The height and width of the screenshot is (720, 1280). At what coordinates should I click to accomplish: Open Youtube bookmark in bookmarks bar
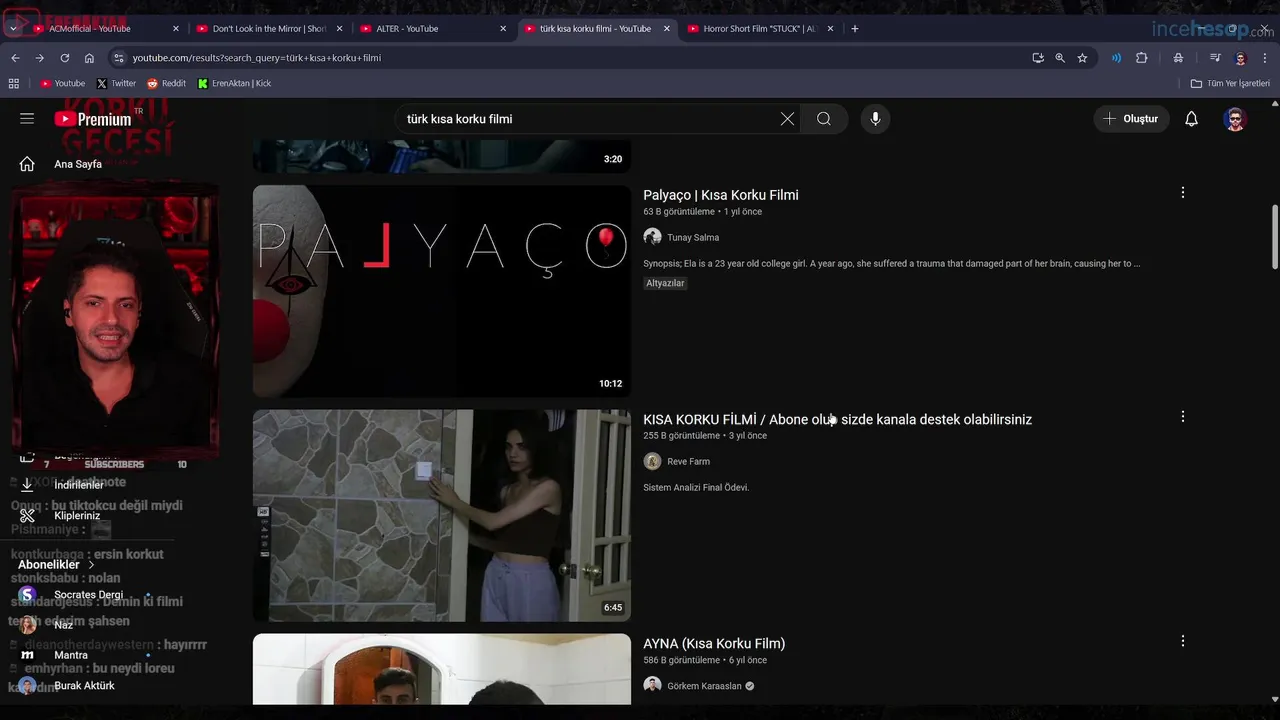pos(62,83)
